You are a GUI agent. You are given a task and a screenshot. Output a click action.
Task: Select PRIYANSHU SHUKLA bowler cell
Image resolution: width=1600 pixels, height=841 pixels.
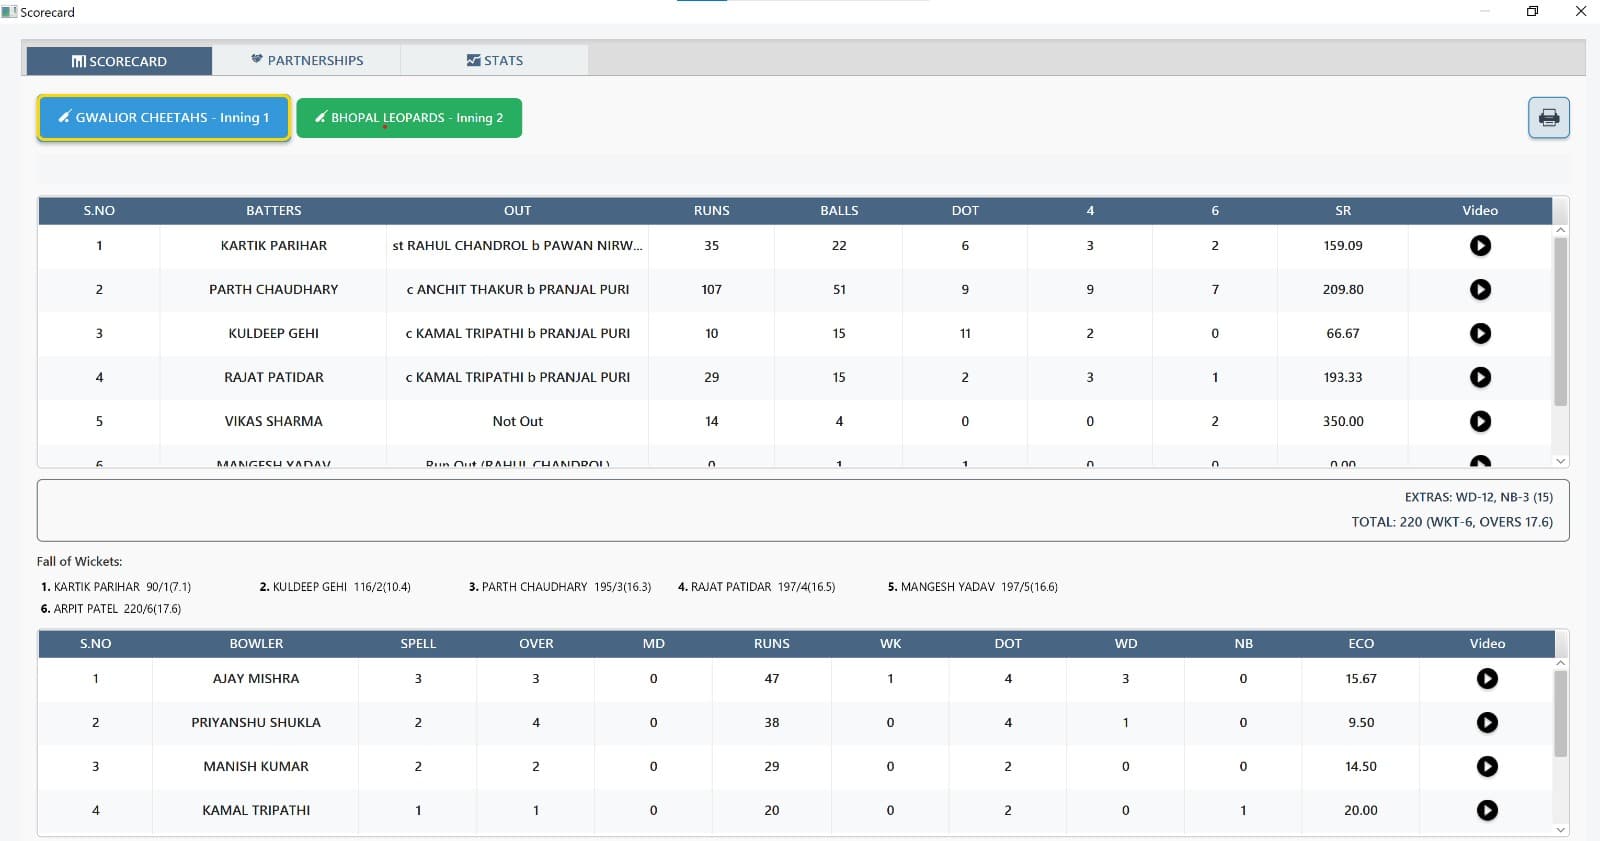pos(256,722)
